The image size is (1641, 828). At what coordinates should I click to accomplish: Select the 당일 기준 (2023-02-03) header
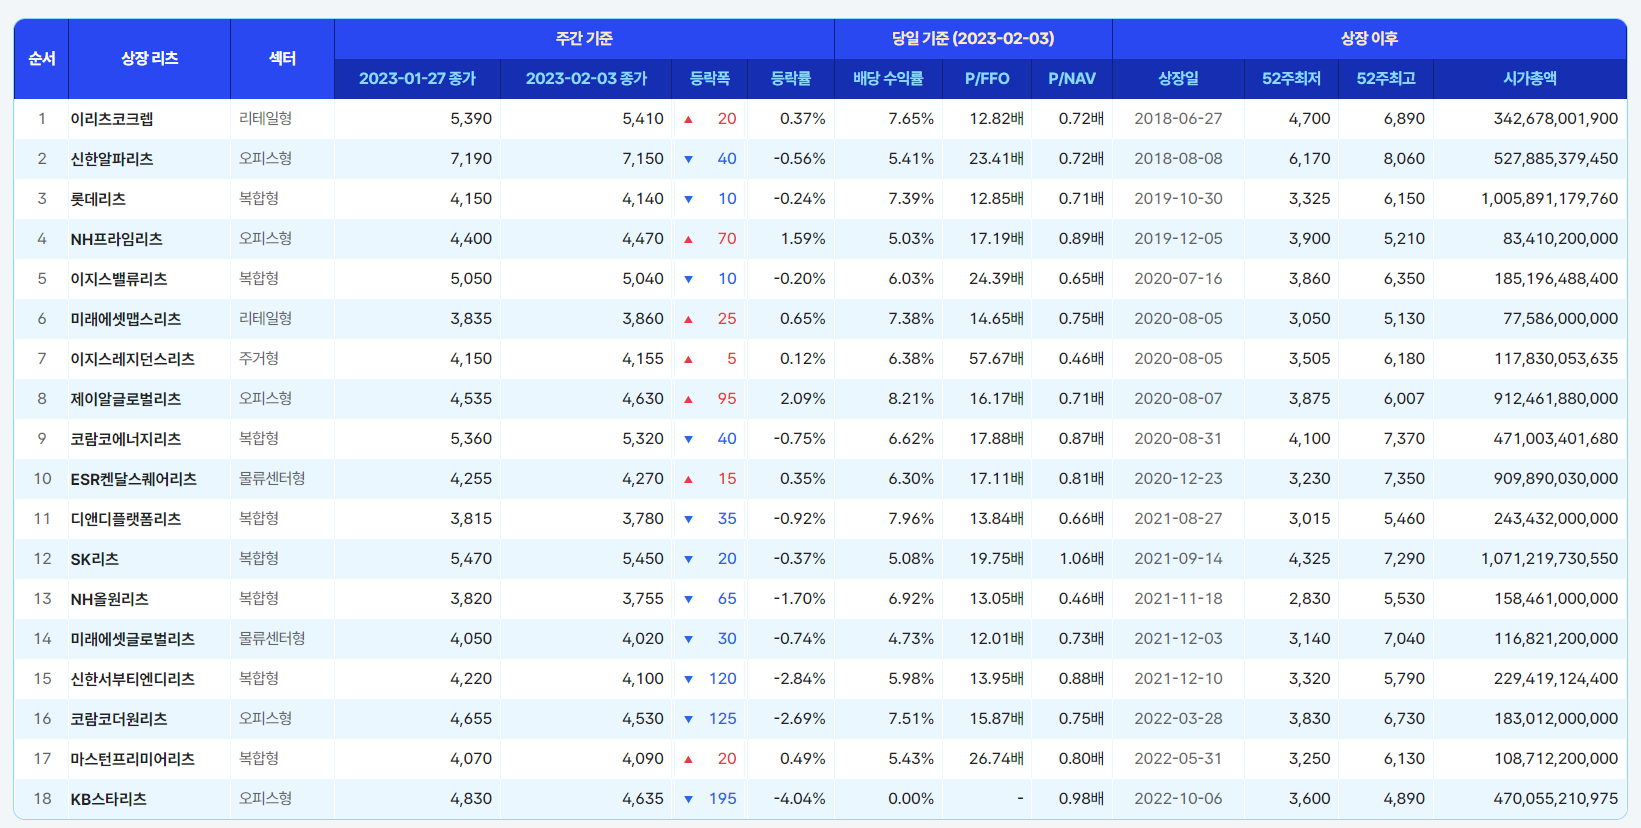point(973,39)
